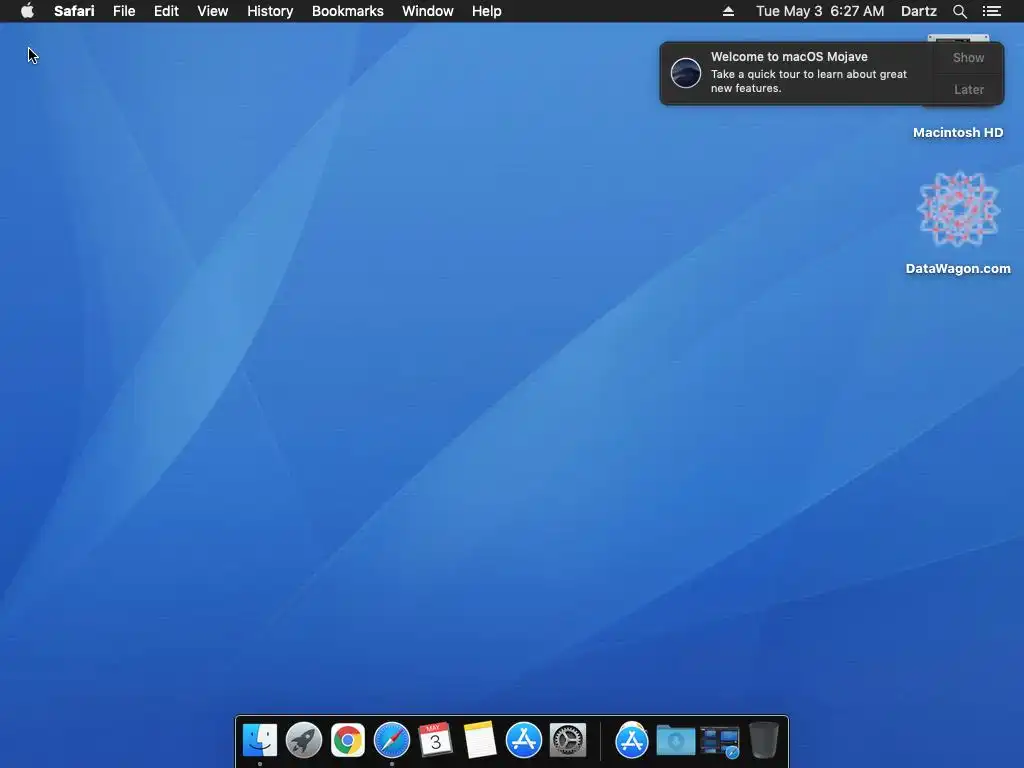
Task: Open the Safari application menu
Action: [x=74, y=11]
